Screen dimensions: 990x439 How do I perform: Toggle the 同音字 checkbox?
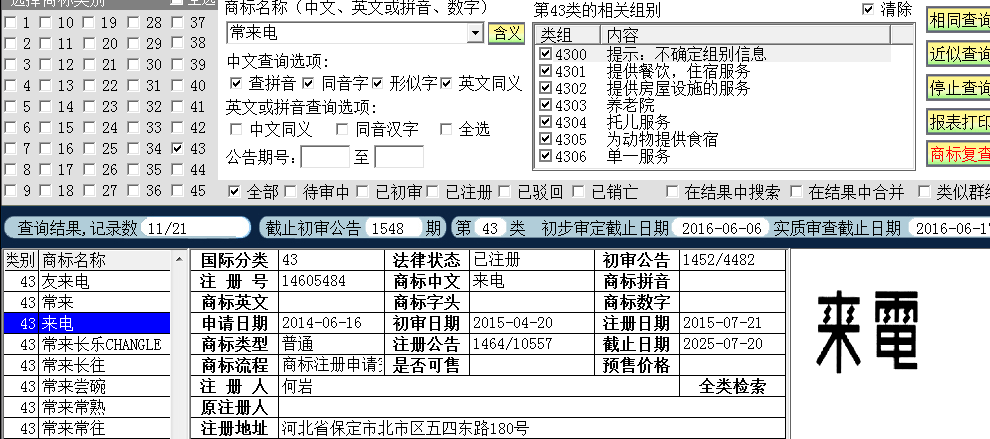coord(308,83)
